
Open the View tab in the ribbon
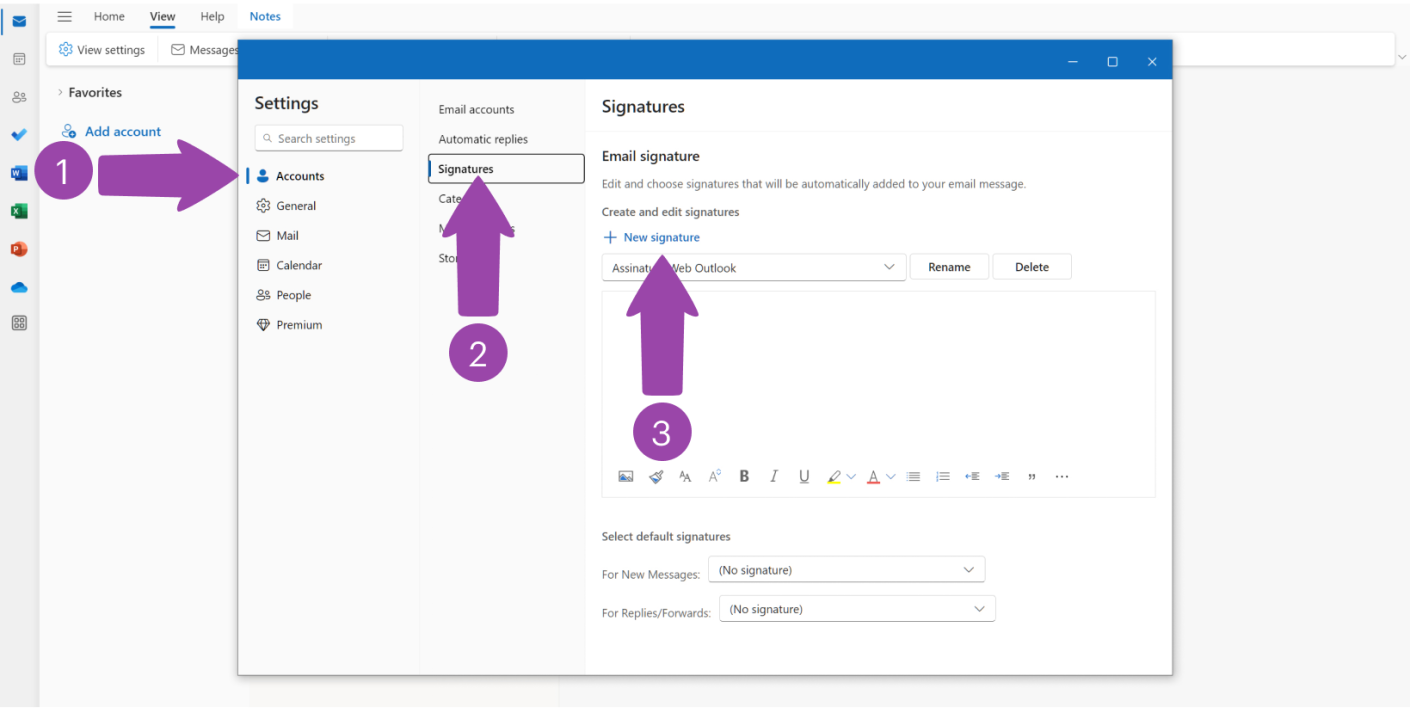pos(162,16)
